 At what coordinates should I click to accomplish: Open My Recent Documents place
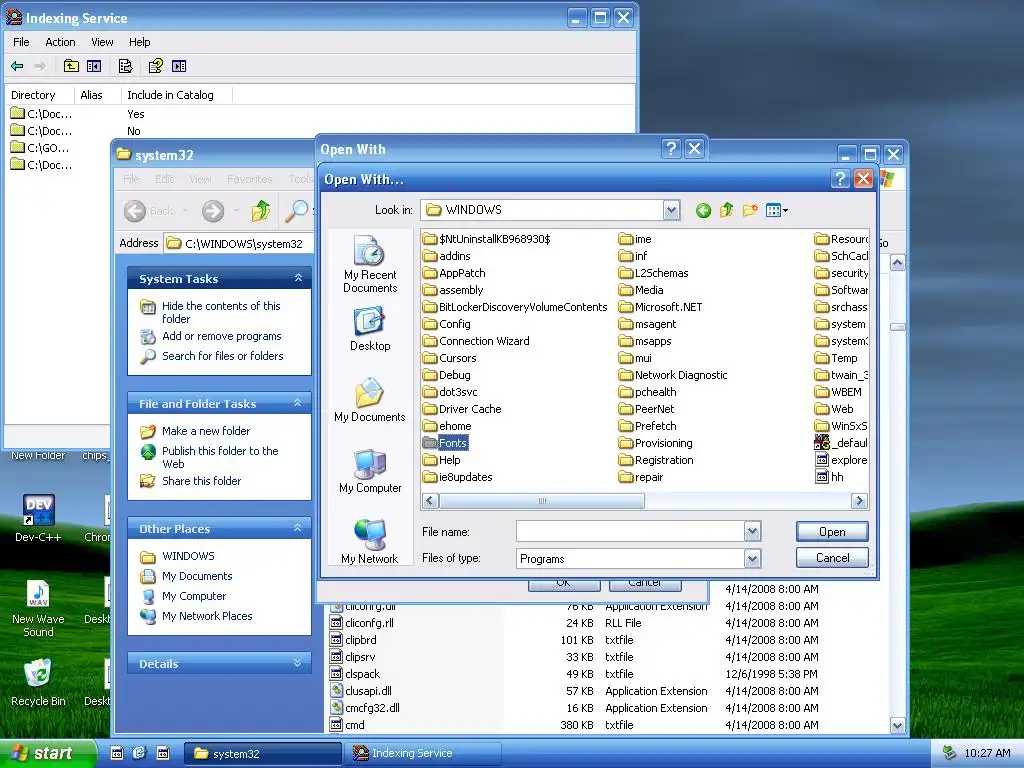tap(370, 264)
